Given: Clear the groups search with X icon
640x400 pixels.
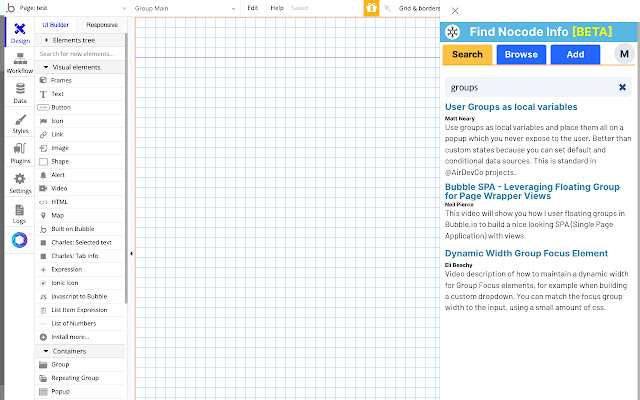Looking at the screenshot, I should pos(622,87).
